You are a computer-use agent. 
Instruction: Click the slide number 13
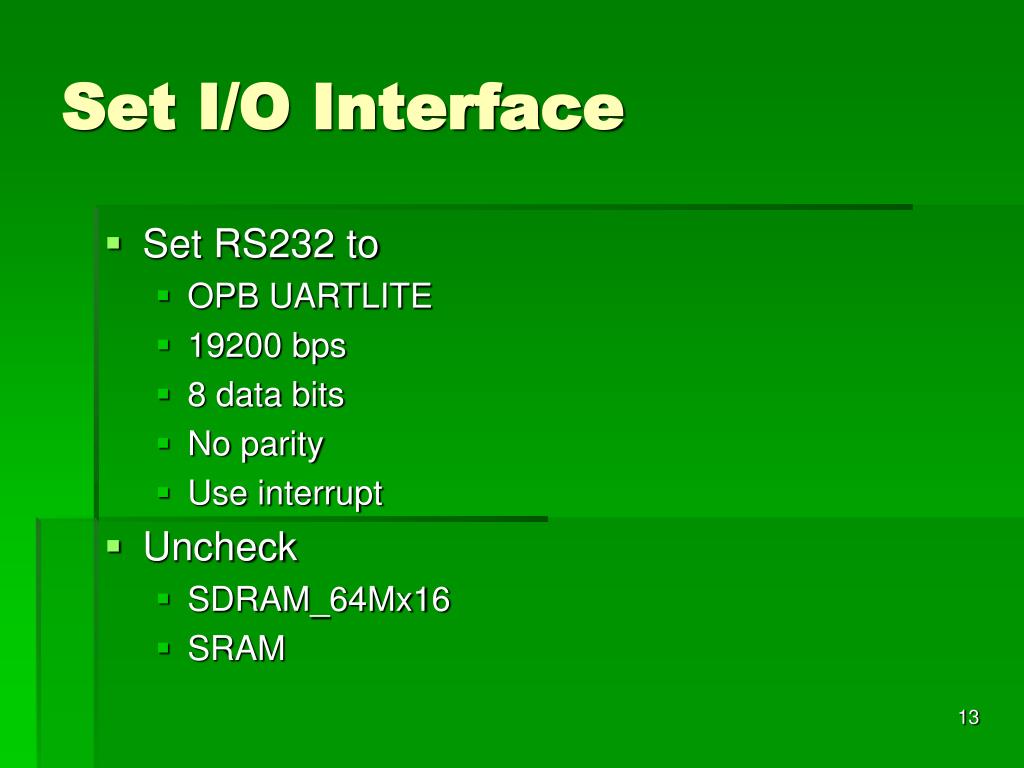coord(968,717)
